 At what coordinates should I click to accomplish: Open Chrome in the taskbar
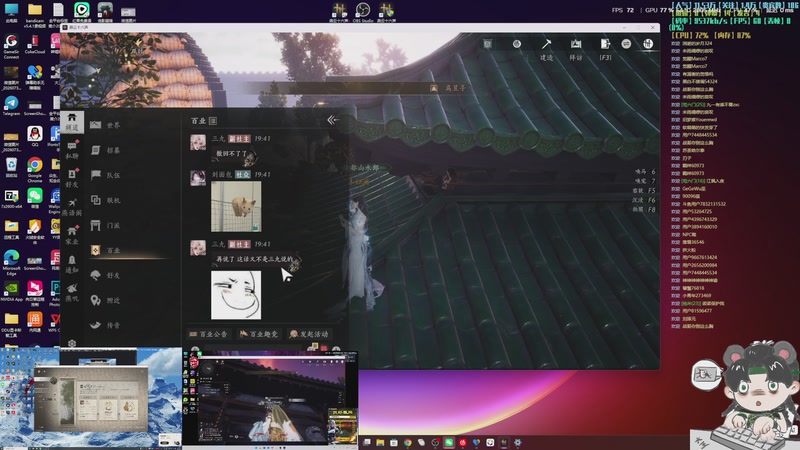[408, 442]
